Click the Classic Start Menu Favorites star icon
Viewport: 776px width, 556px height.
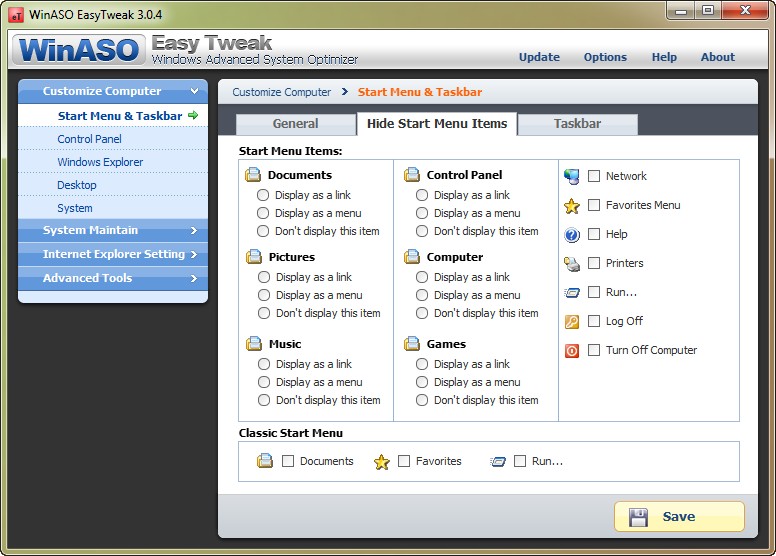pyautogui.click(x=382, y=462)
